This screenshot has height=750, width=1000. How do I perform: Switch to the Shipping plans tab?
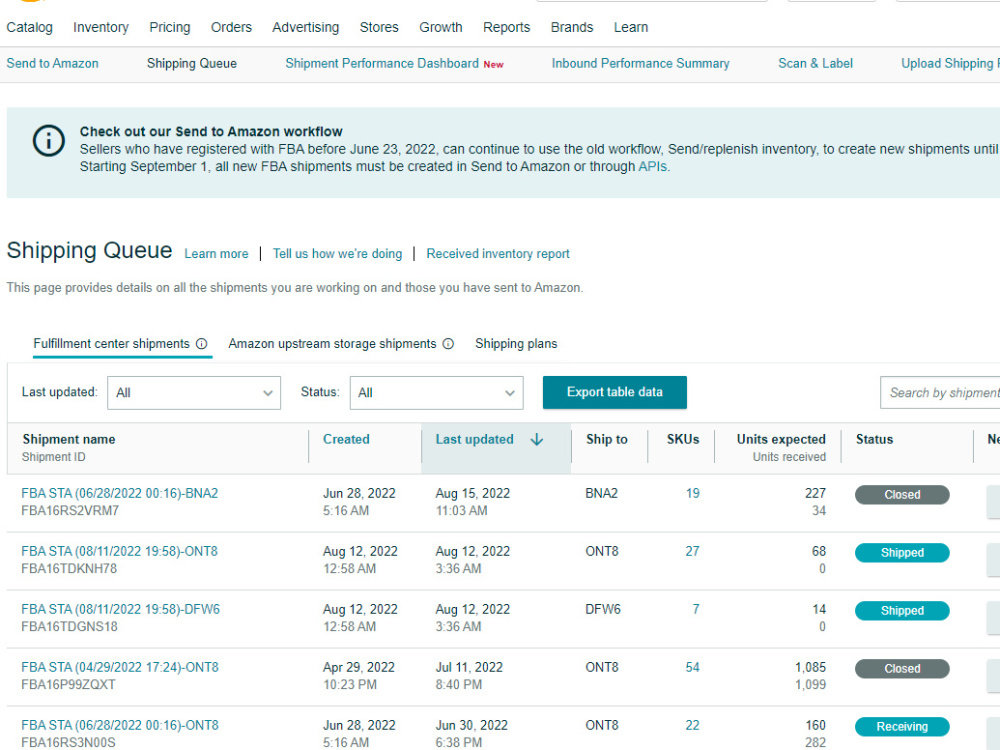516,344
